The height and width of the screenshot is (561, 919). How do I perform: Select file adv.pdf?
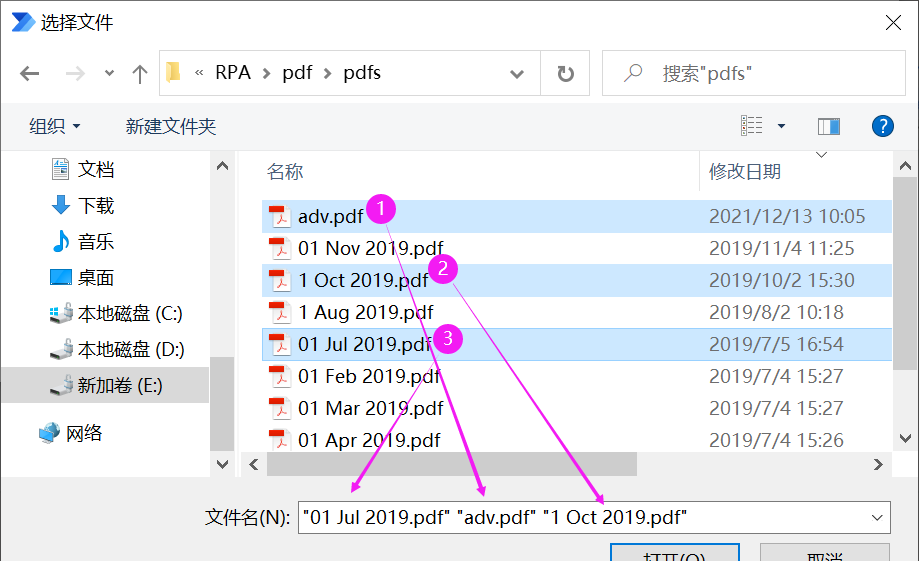click(577, 216)
